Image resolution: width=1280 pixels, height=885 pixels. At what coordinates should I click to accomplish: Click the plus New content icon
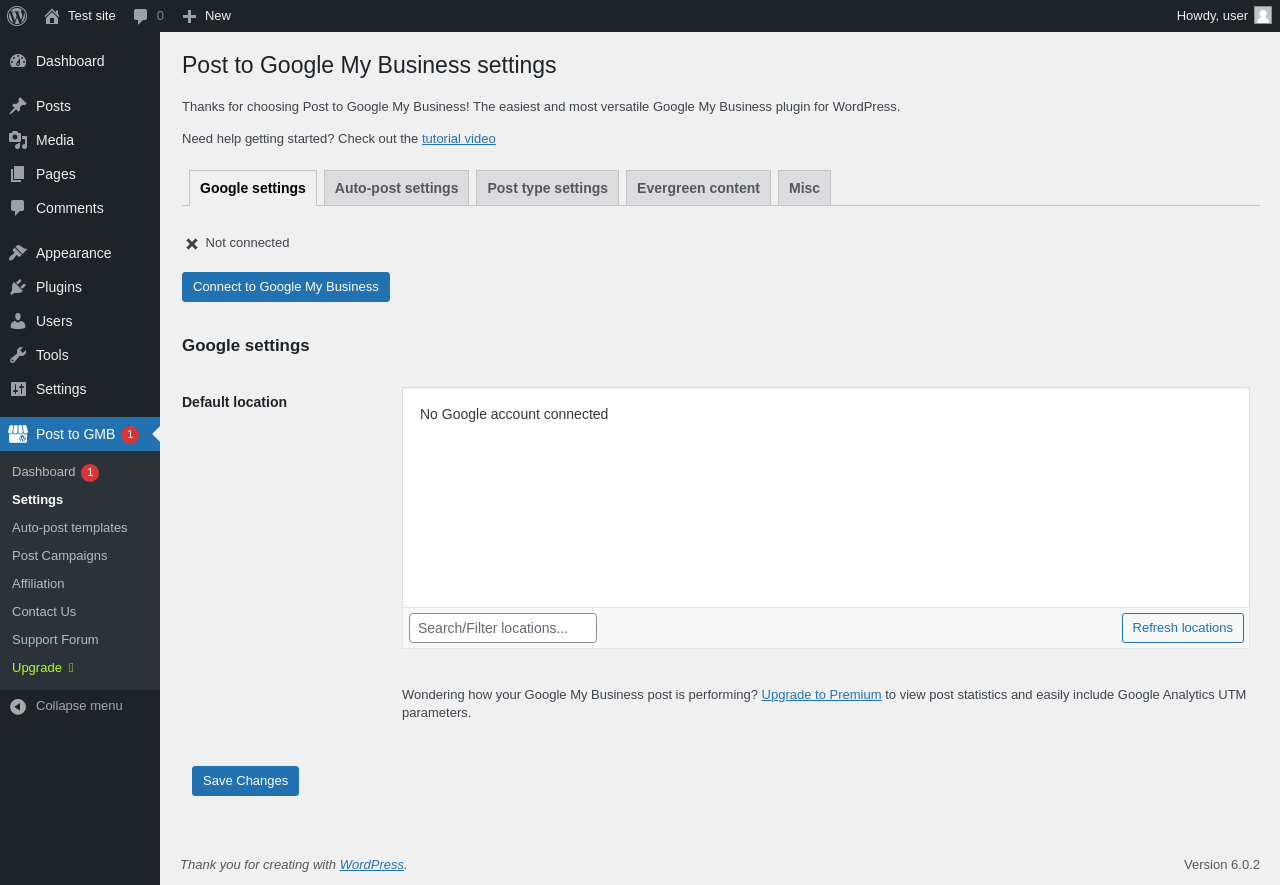tap(189, 16)
